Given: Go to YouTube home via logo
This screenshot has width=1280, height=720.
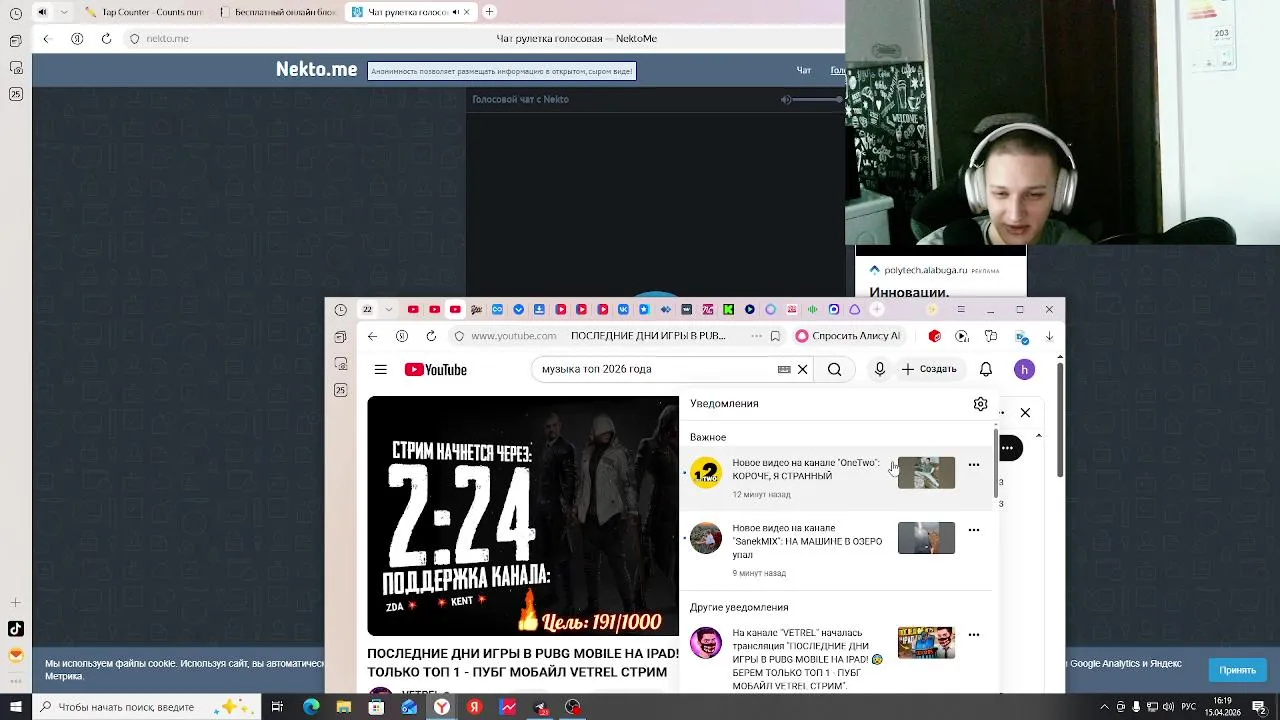Looking at the screenshot, I should (435, 369).
